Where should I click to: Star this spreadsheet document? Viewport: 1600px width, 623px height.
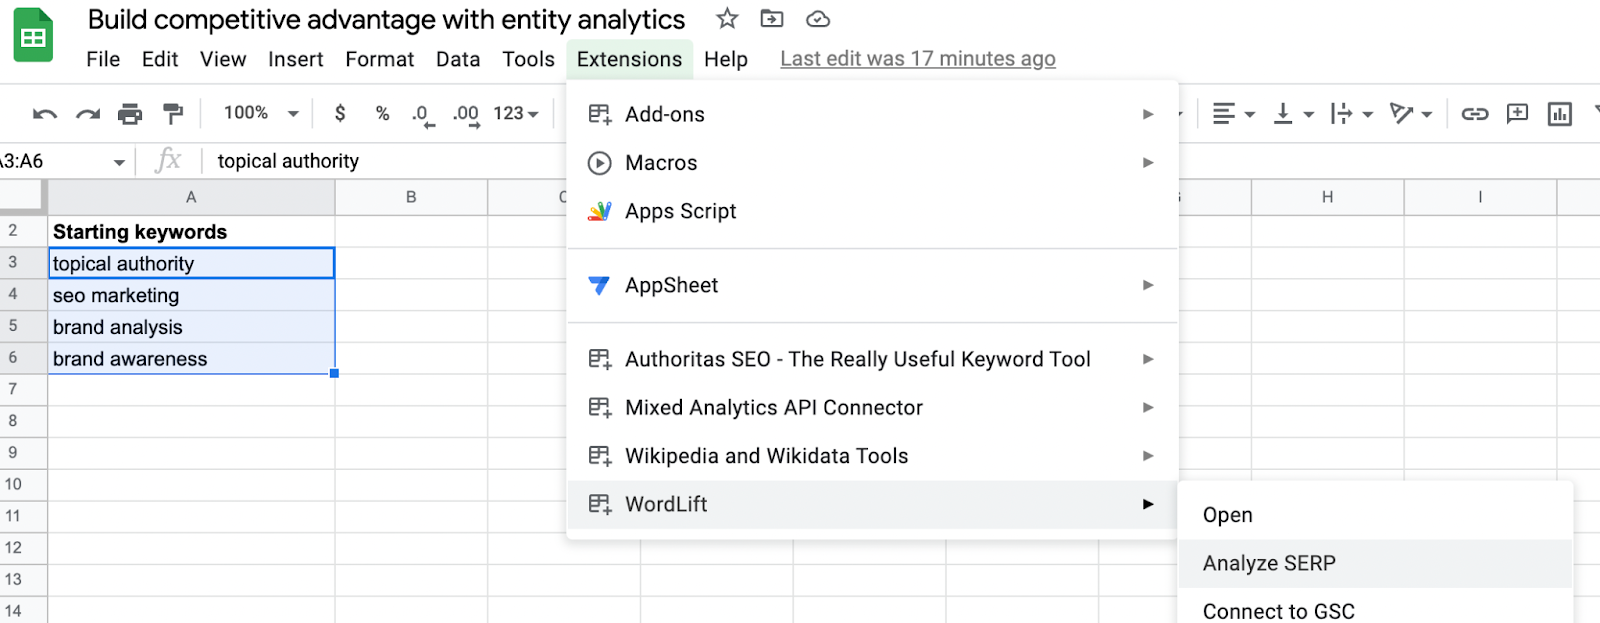[727, 19]
